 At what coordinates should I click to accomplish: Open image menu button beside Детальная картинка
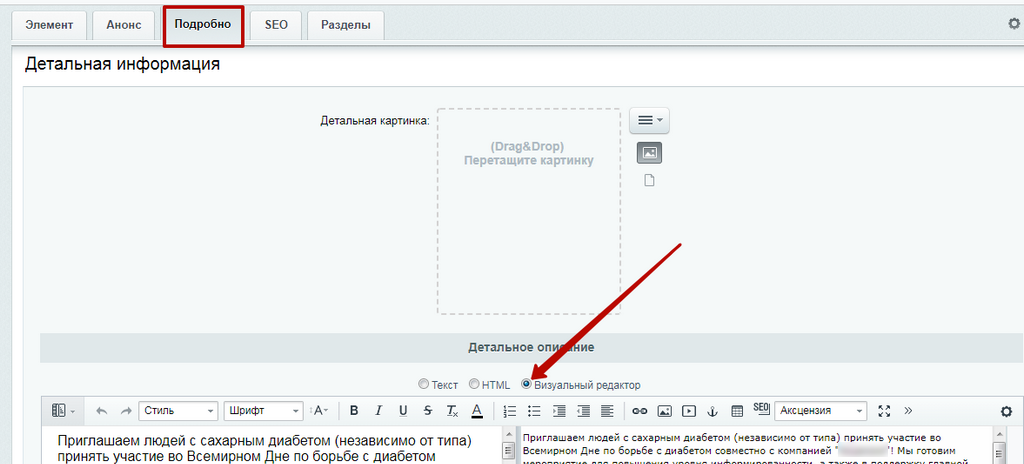[x=649, y=120]
